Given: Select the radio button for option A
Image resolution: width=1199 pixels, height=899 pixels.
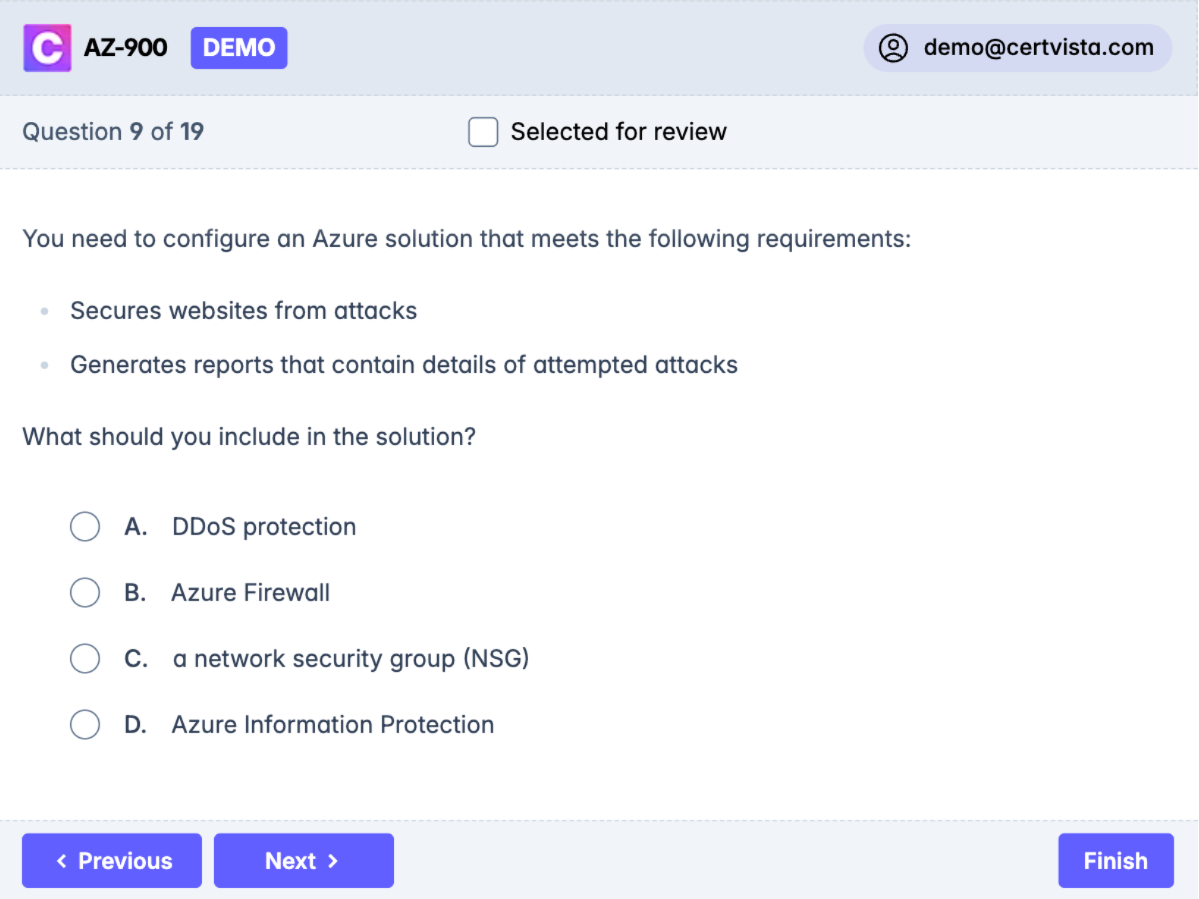Looking at the screenshot, I should click(85, 527).
